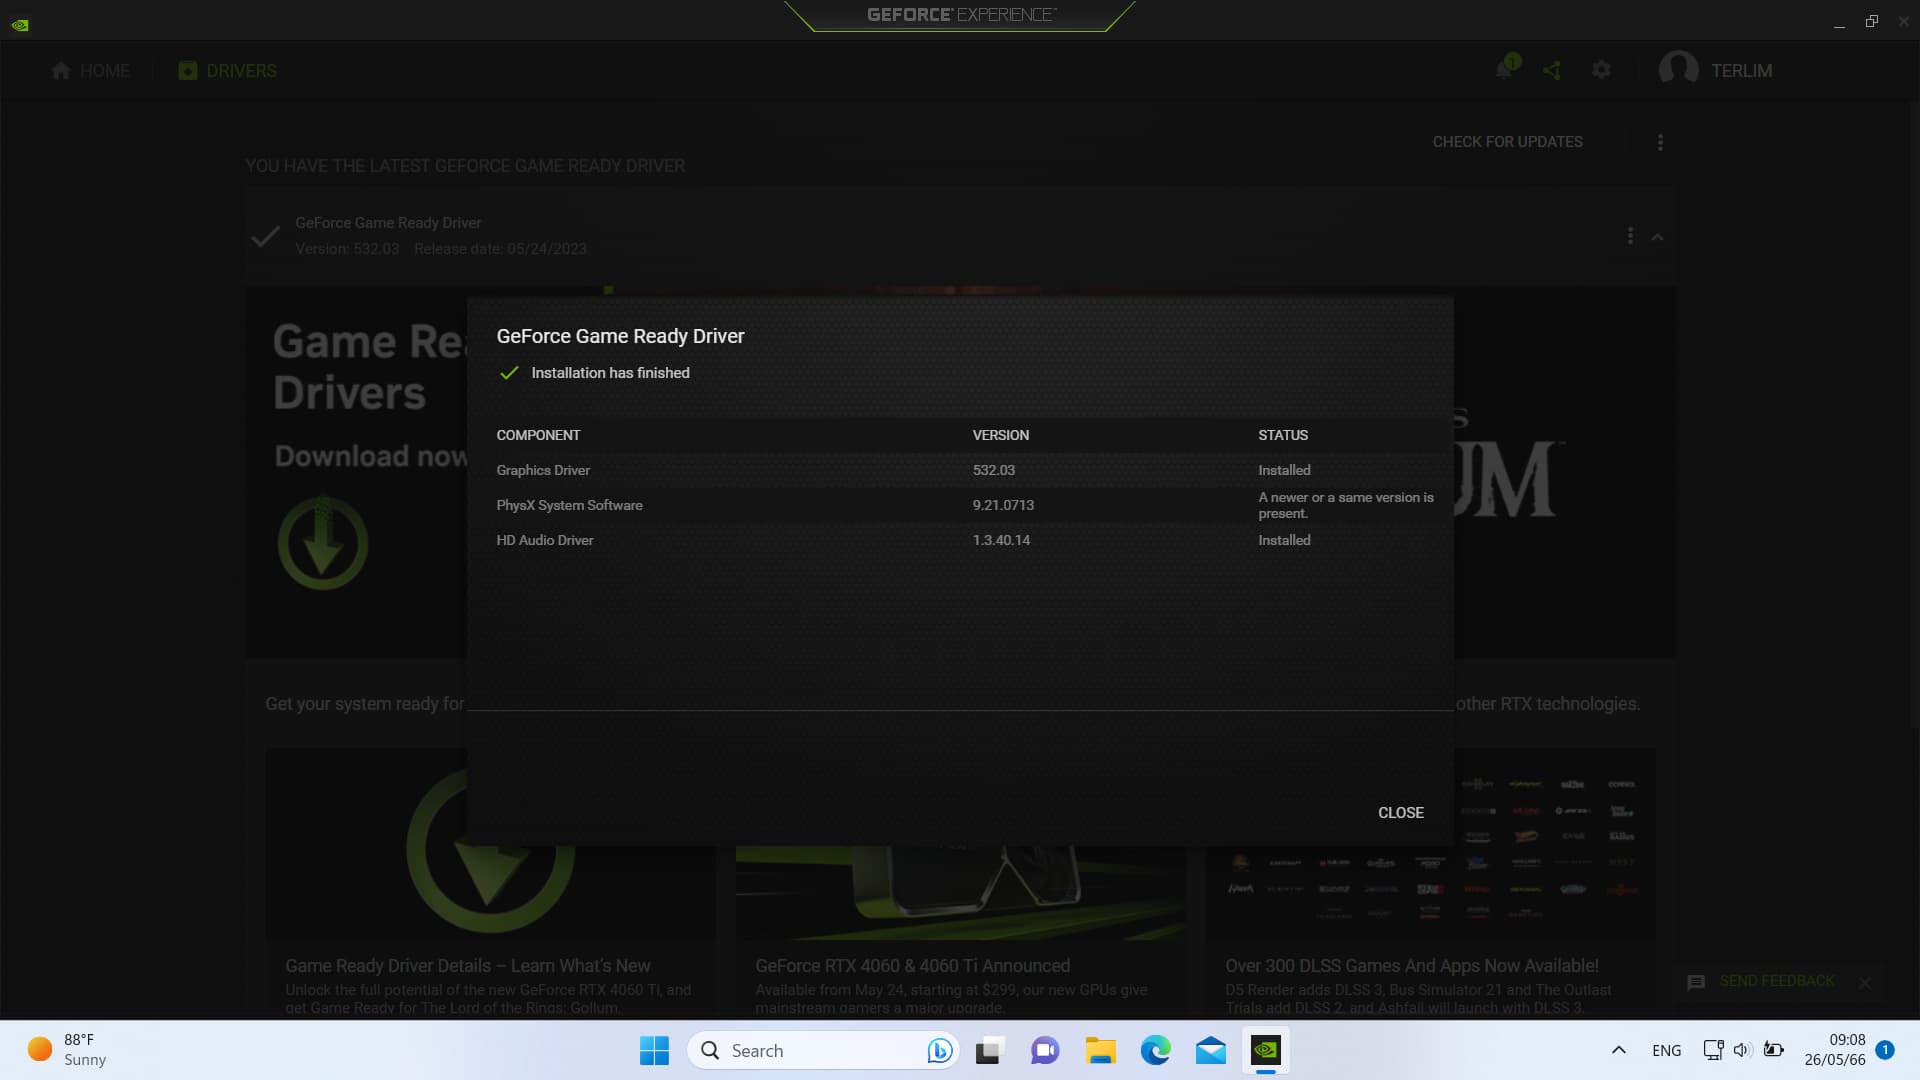Click the VERSION column header

(1000, 435)
